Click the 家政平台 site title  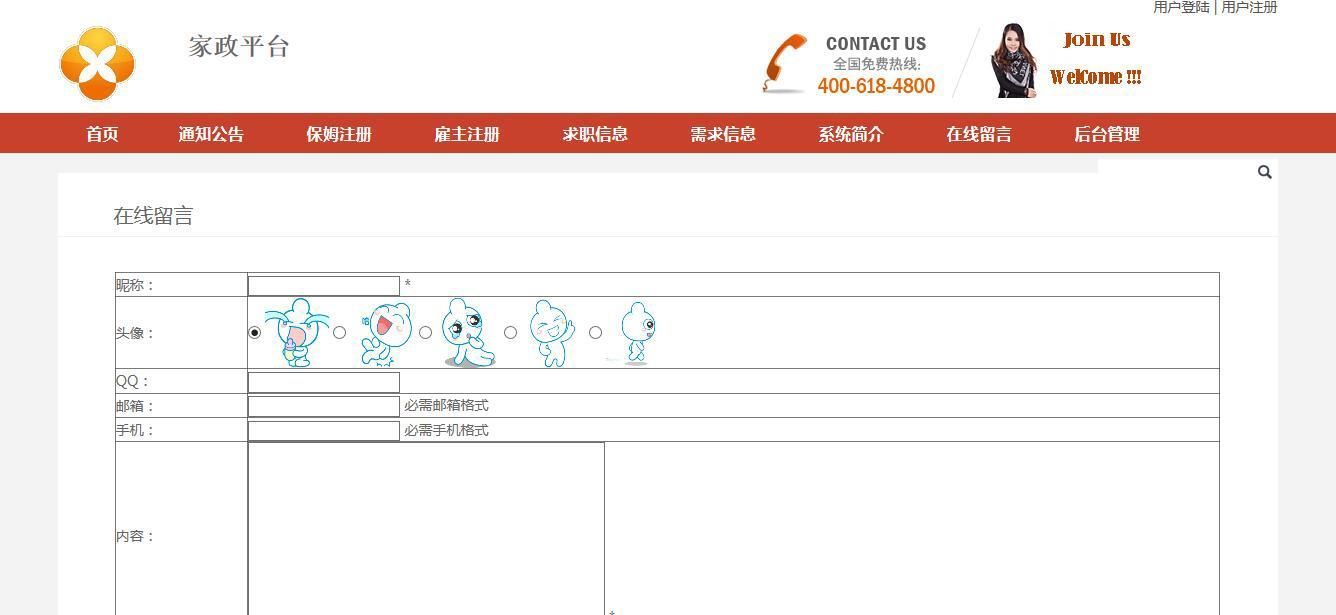(x=239, y=46)
